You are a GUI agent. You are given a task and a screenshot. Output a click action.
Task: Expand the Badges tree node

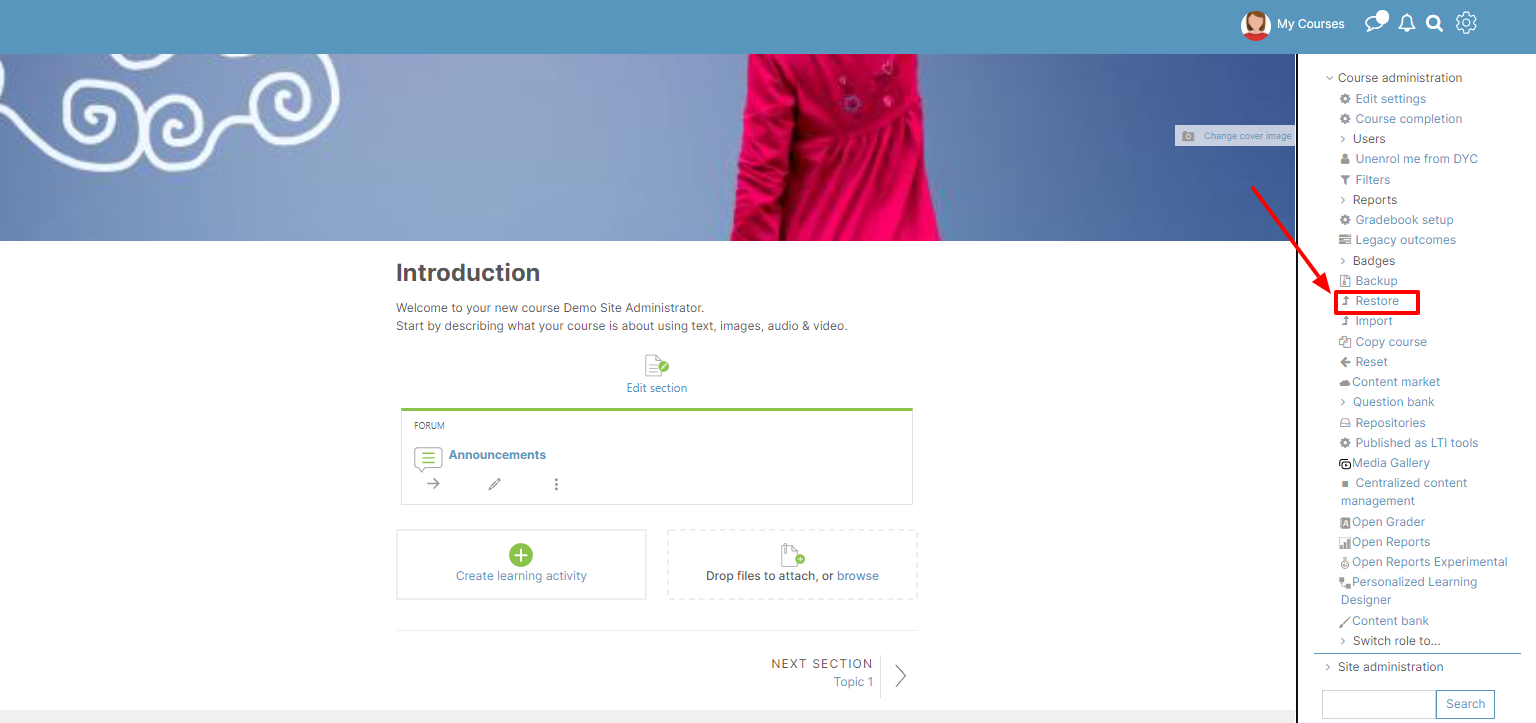pos(1343,261)
